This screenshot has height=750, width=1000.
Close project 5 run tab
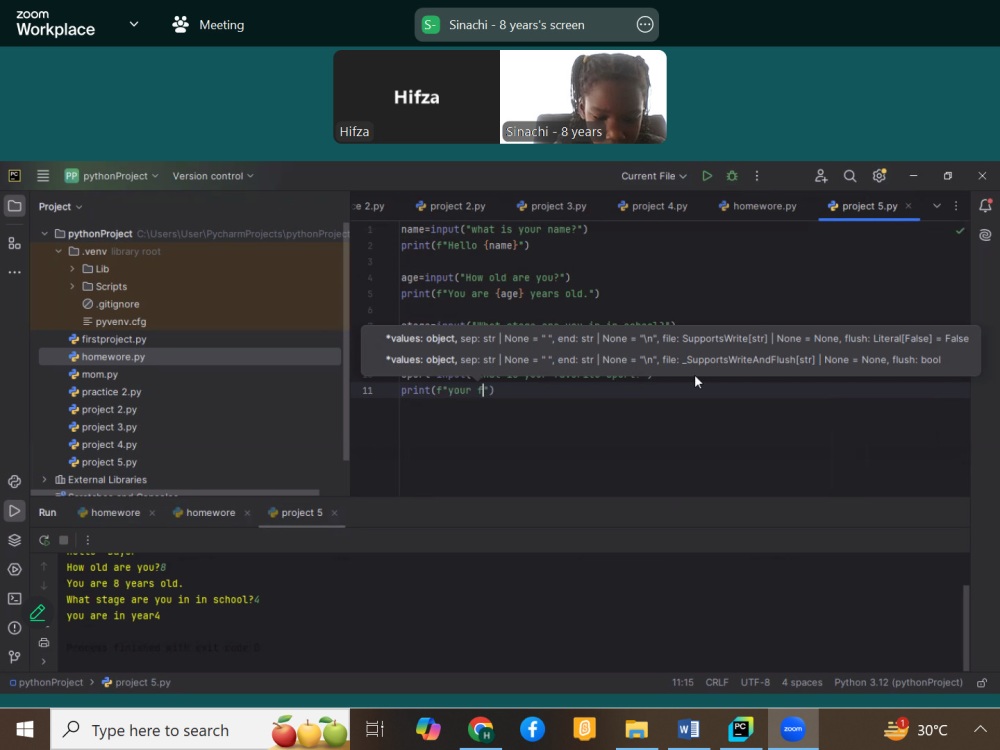point(334,513)
